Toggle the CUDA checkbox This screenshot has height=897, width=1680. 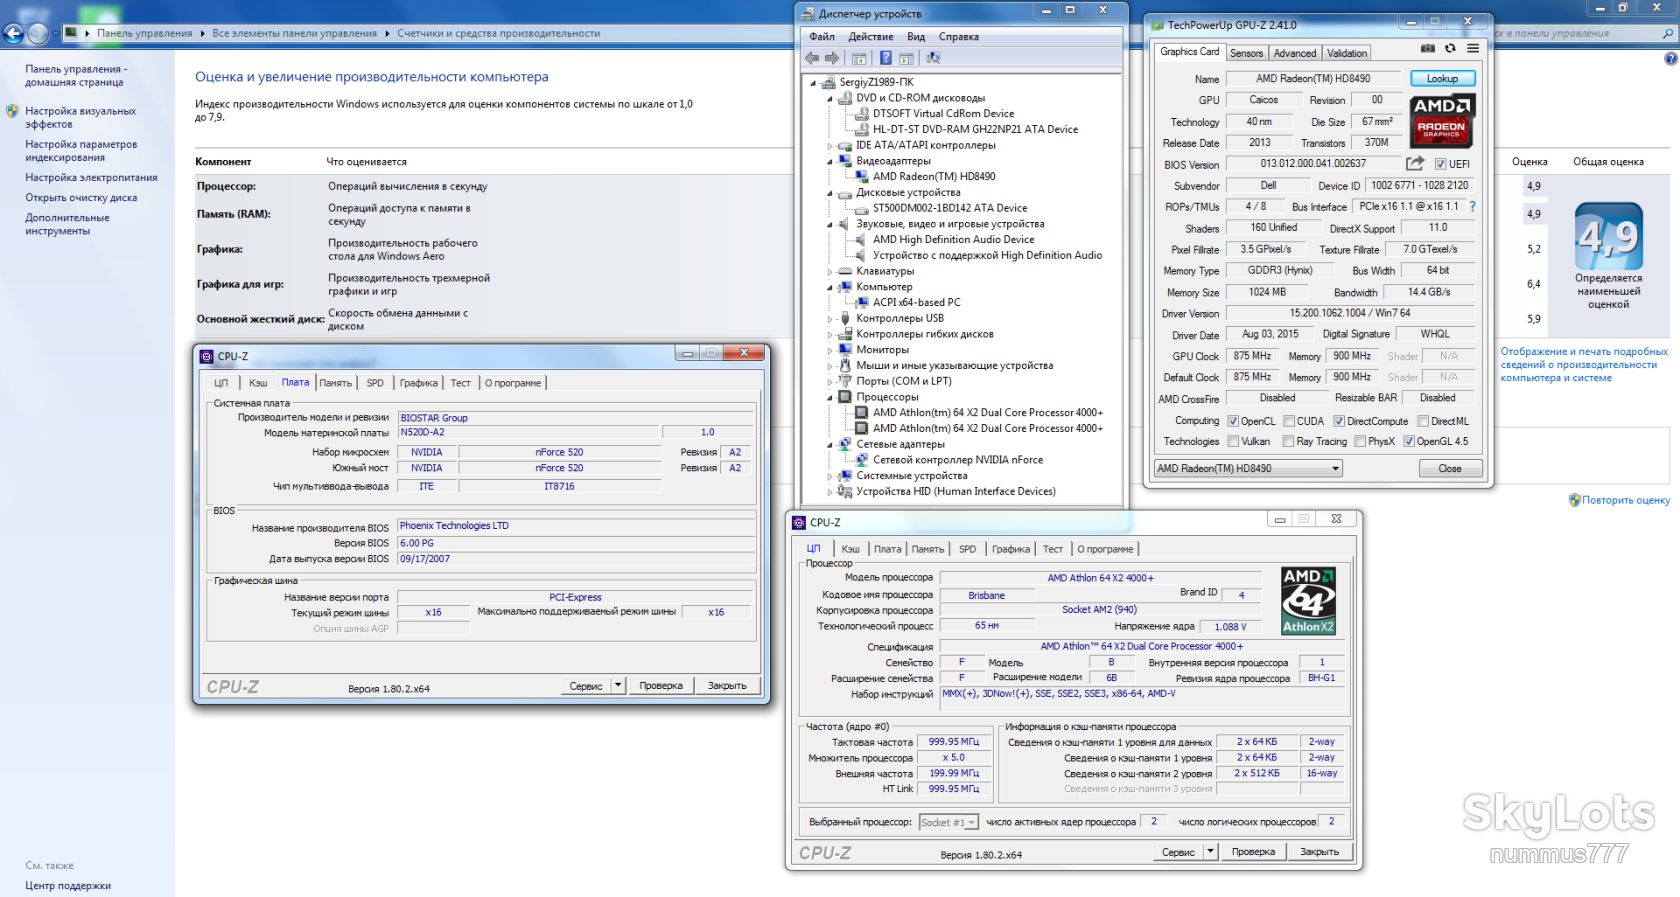tap(1289, 421)
